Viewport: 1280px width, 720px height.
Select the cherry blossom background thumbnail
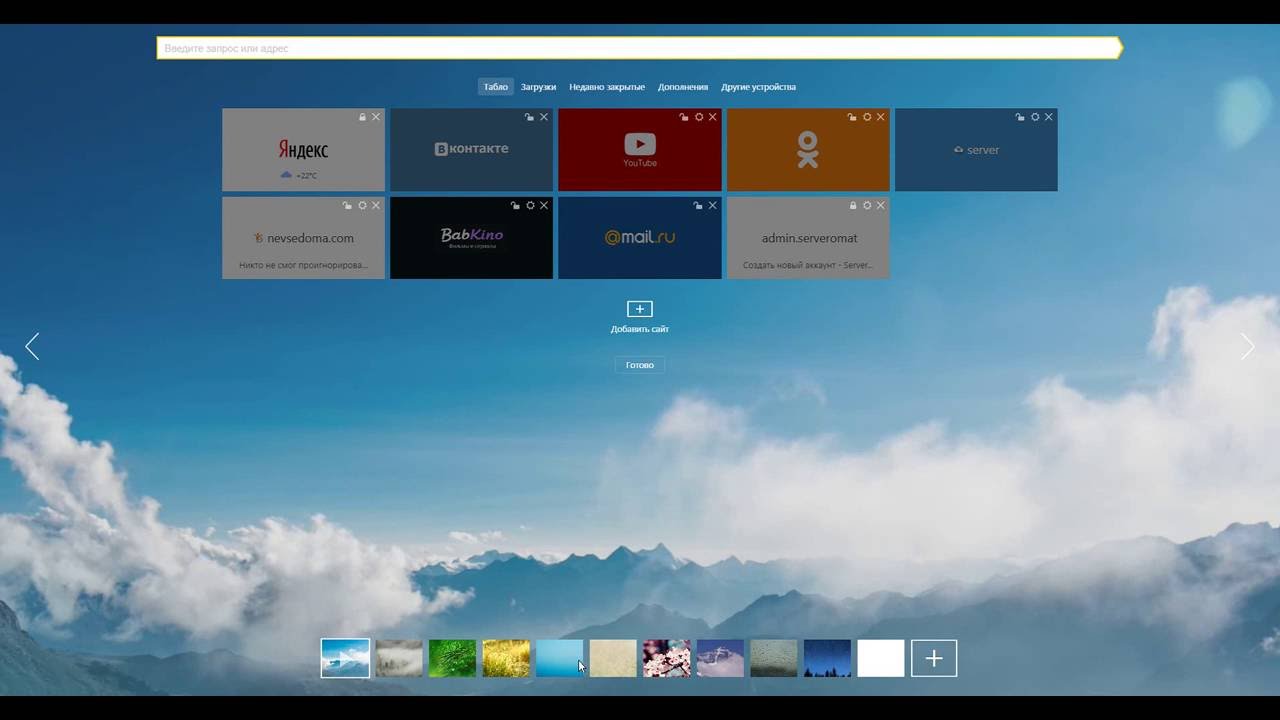(x=667, y=658)
